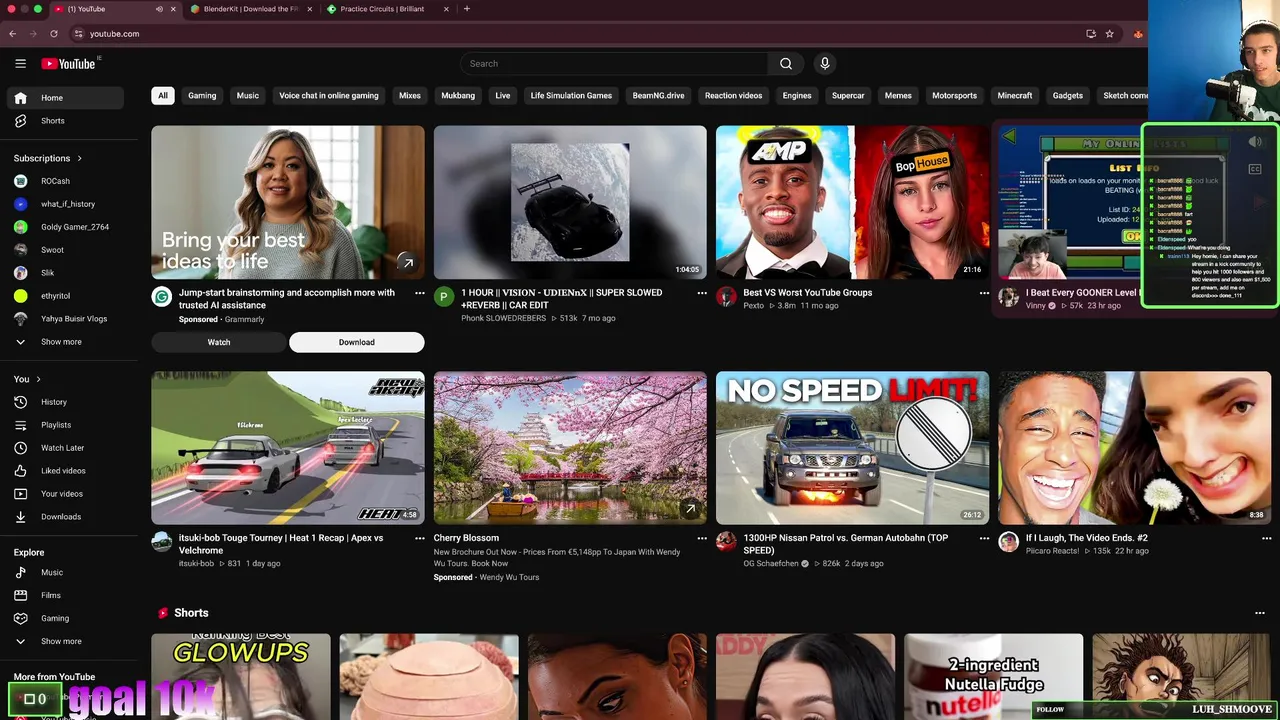Viewport: 1280px width, 720px height.
Task: Open more options for itsuki-bob Touge Tourney video
Action: click(420, 538)
